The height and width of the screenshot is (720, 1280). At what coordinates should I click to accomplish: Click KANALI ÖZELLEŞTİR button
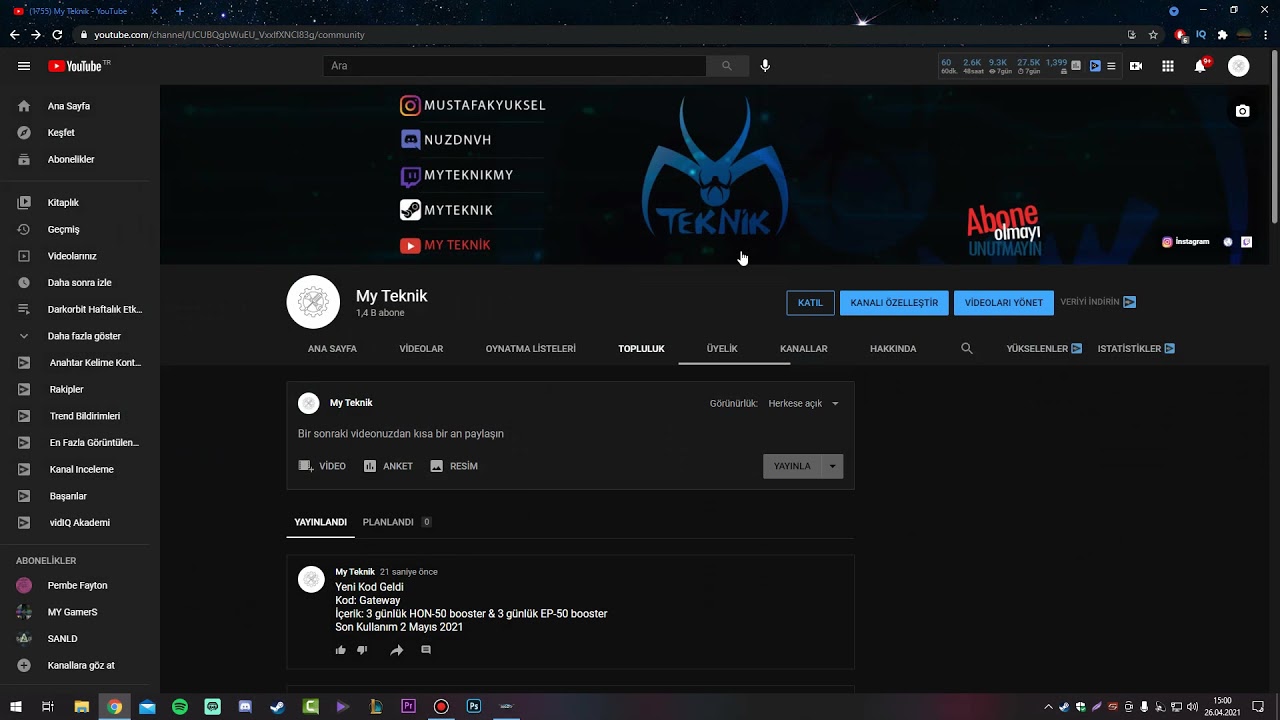pos(894,303)
